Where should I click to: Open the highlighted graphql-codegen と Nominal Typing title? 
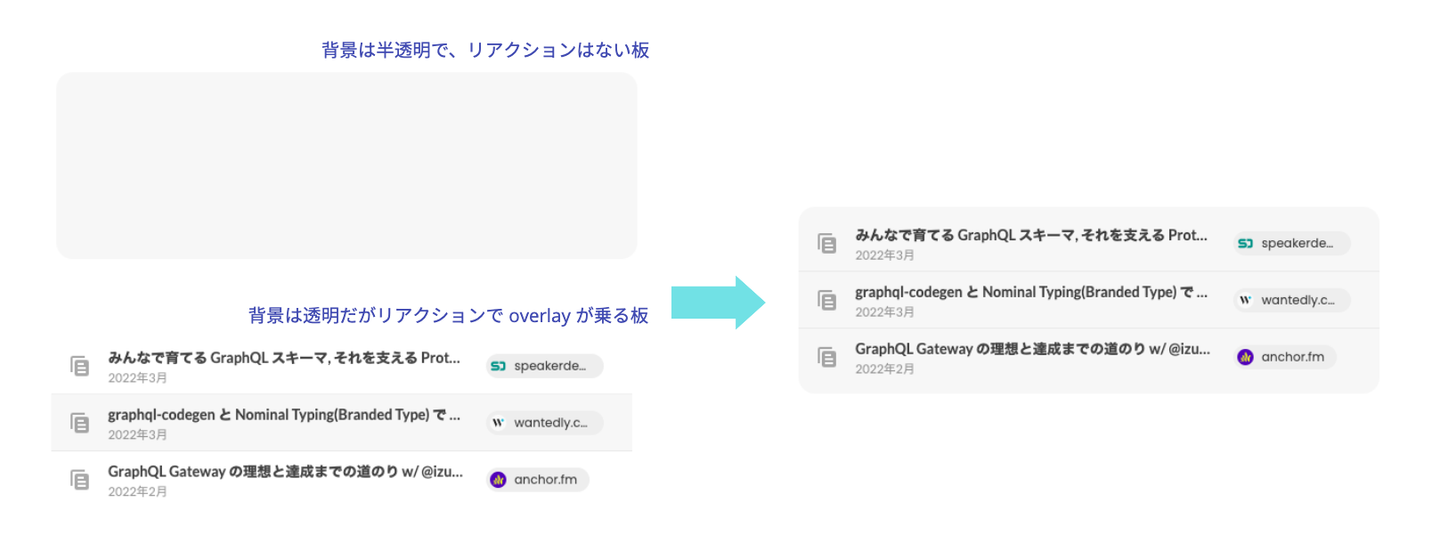(x=284, y=415)
